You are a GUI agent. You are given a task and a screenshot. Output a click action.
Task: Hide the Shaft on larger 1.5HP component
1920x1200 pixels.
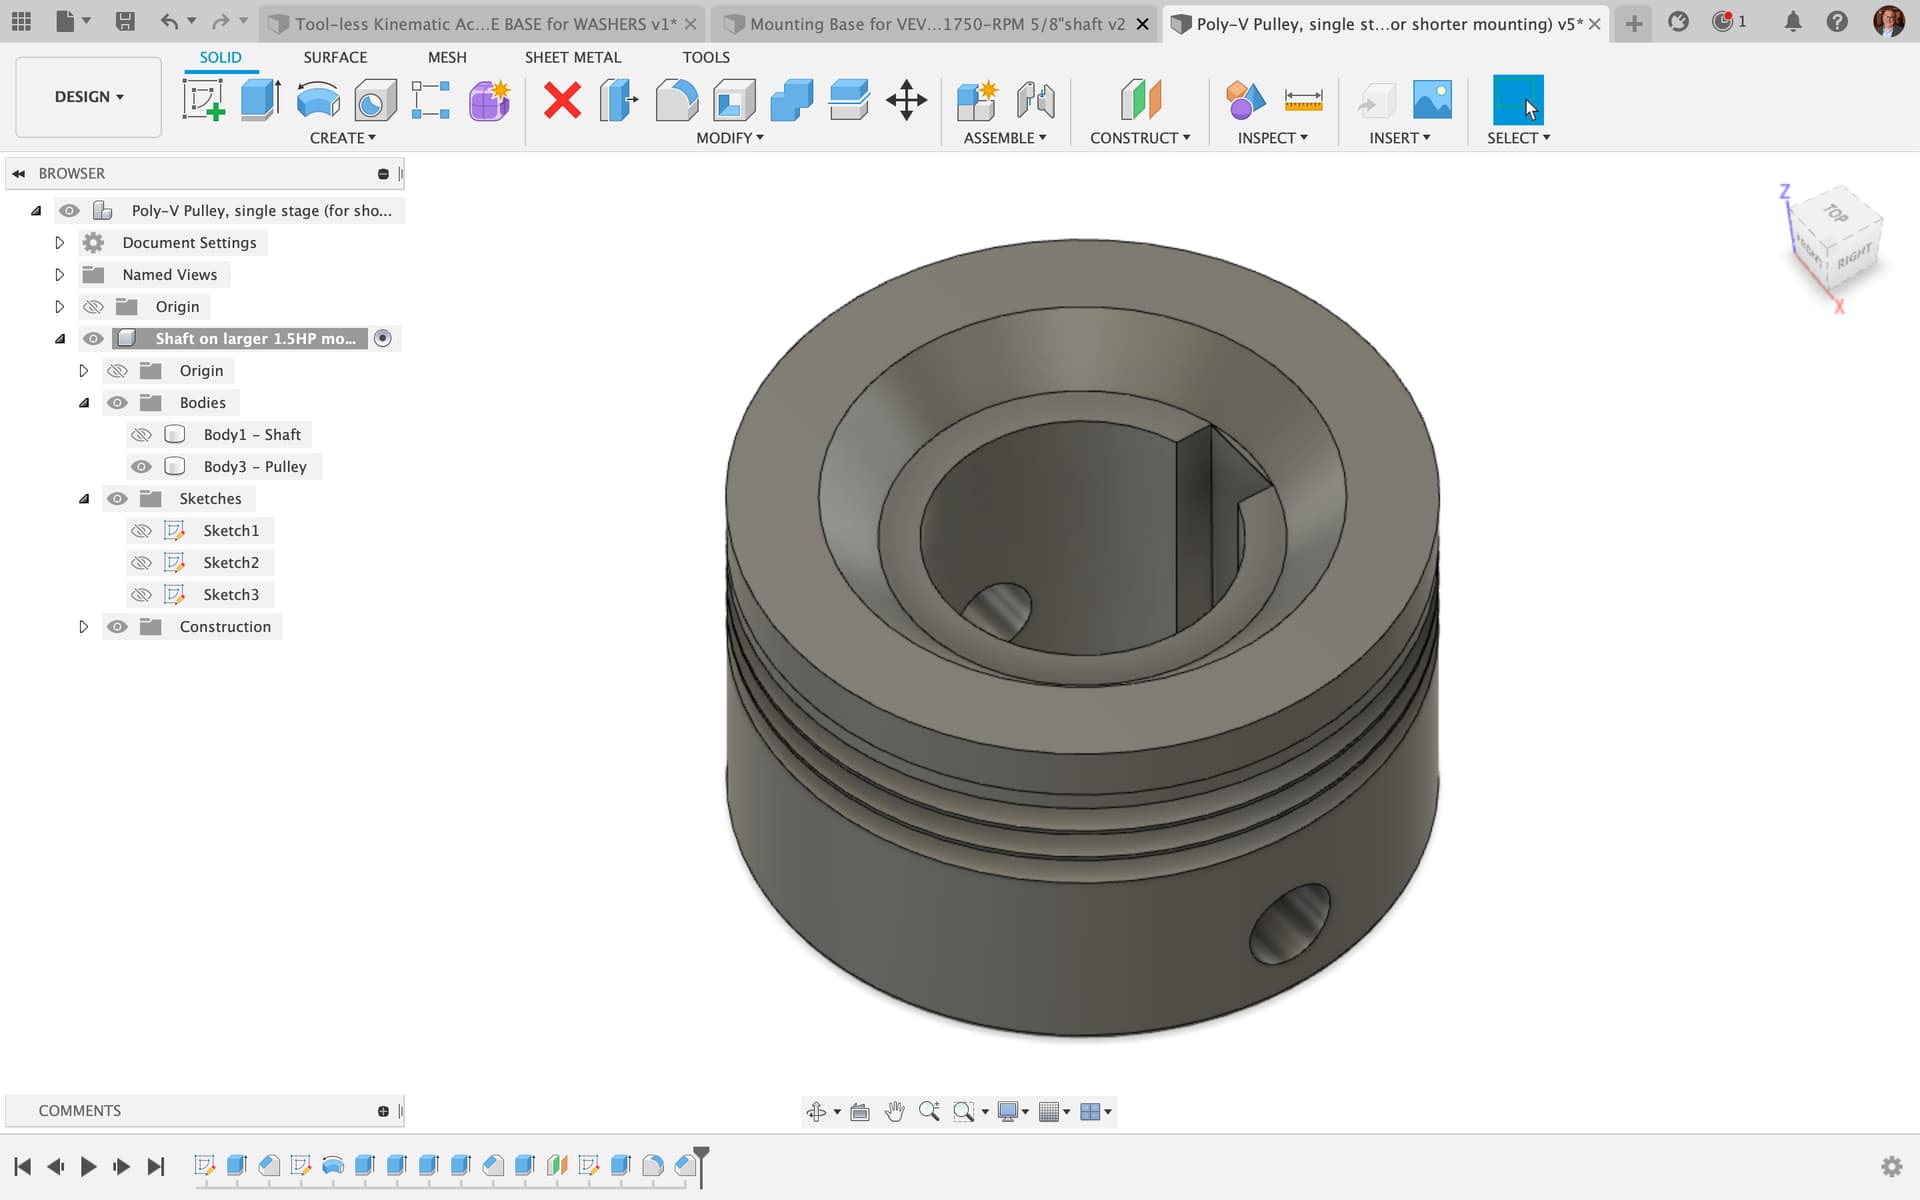click(93, 338)
